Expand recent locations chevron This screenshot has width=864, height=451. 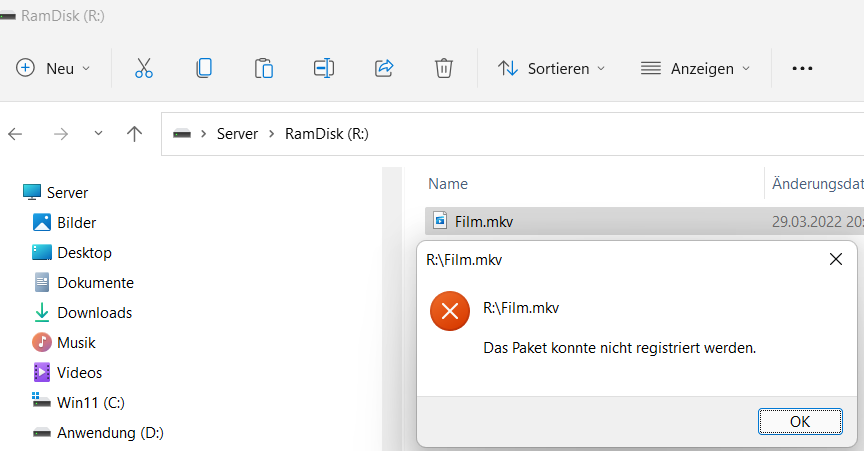[98, 134]
